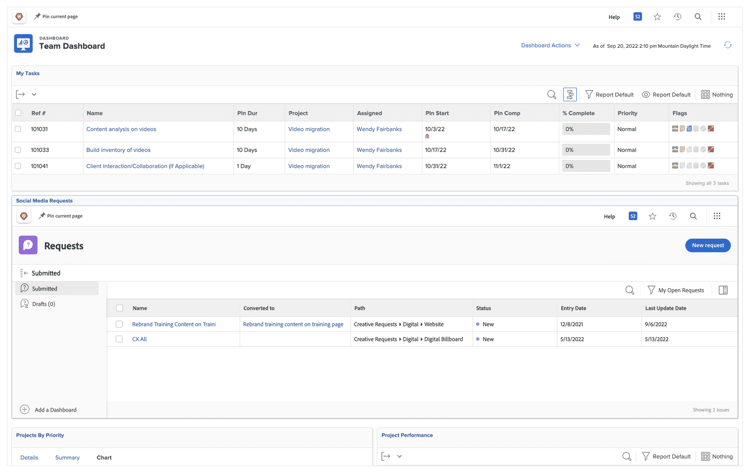The width and height of the screenshot is (750, 473).
Task: Select Drafts (0) in the sidebar
Action: [x=43, y=304]
